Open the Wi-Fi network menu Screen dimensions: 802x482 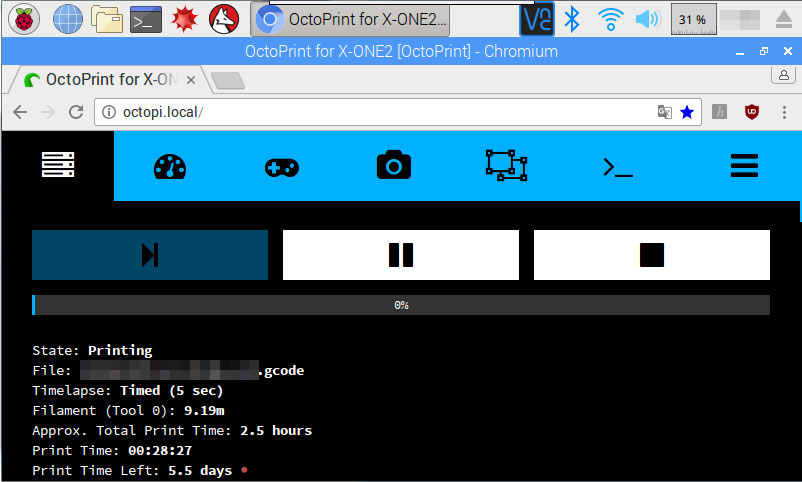point(610,19)
